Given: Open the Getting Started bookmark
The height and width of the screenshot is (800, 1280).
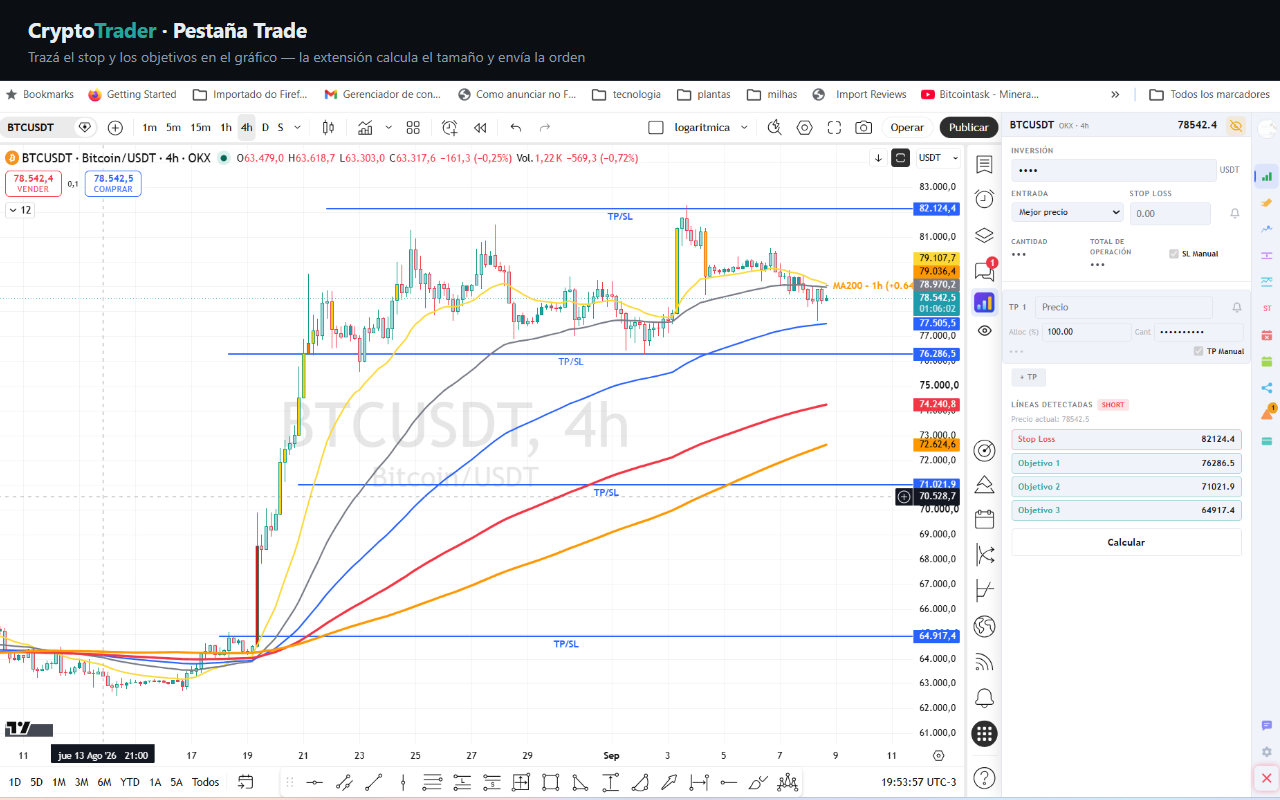Looking at the screenshot, I should [132, 94].
